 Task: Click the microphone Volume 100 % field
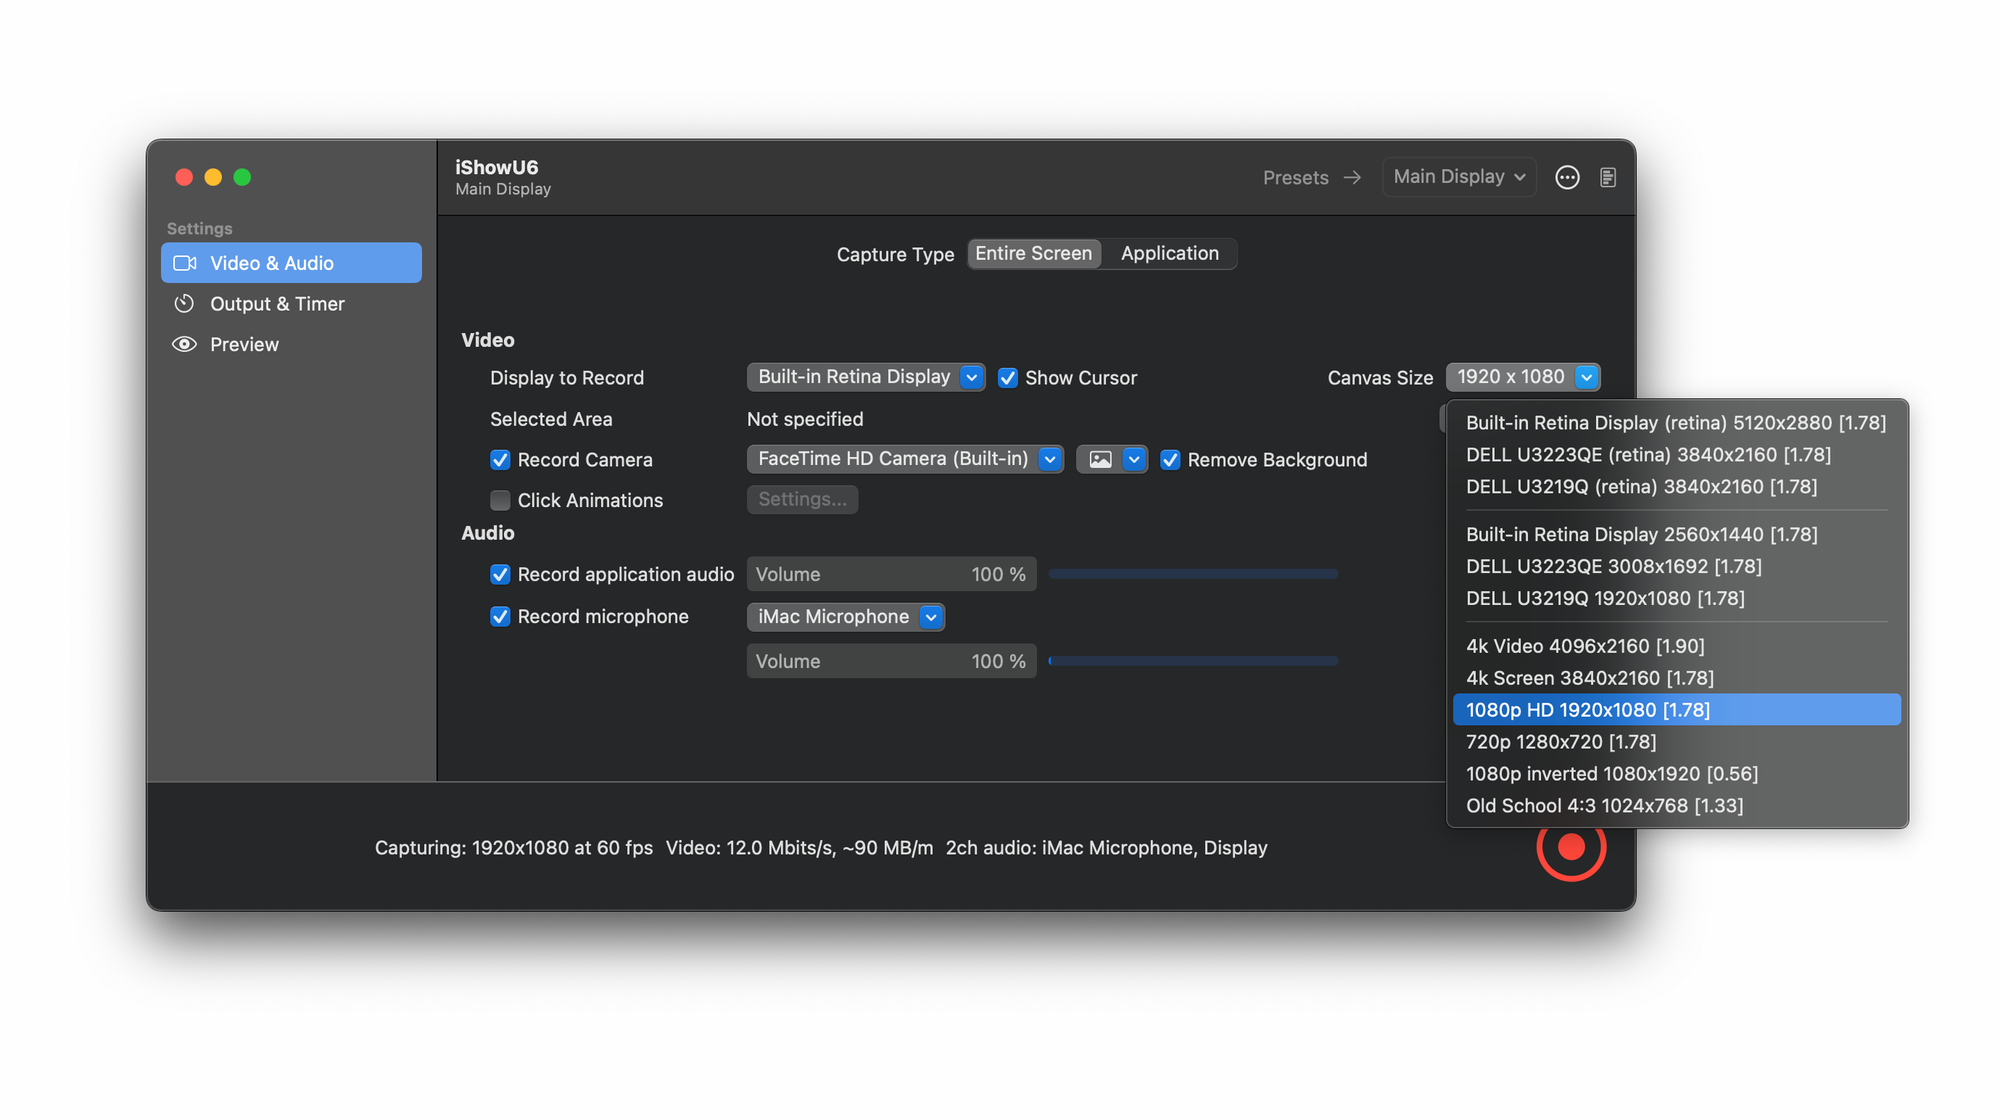pos(891,661)
